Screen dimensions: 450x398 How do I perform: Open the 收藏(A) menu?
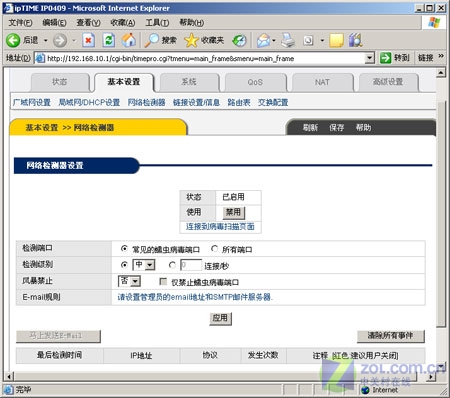pyautogui.click(x=123, y=23)
